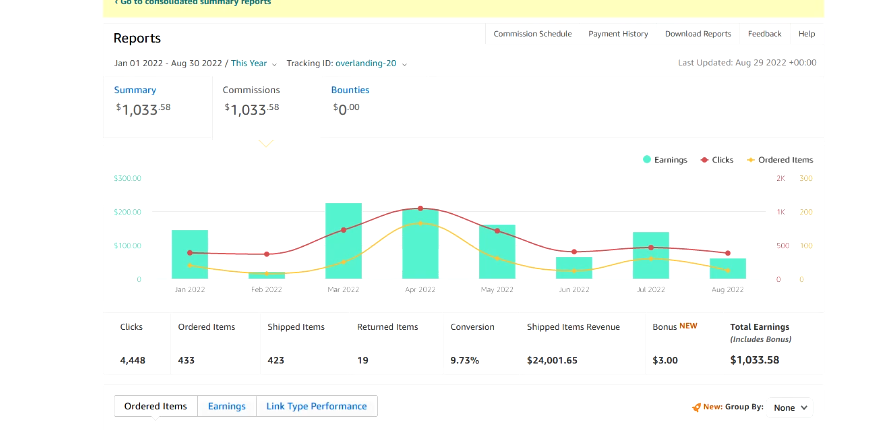Image resolution: width=896 pixels, height=430 pixels.
Task: Click the yellow Ordered Items point for Apr 2022
Action: tap(420, 223)
